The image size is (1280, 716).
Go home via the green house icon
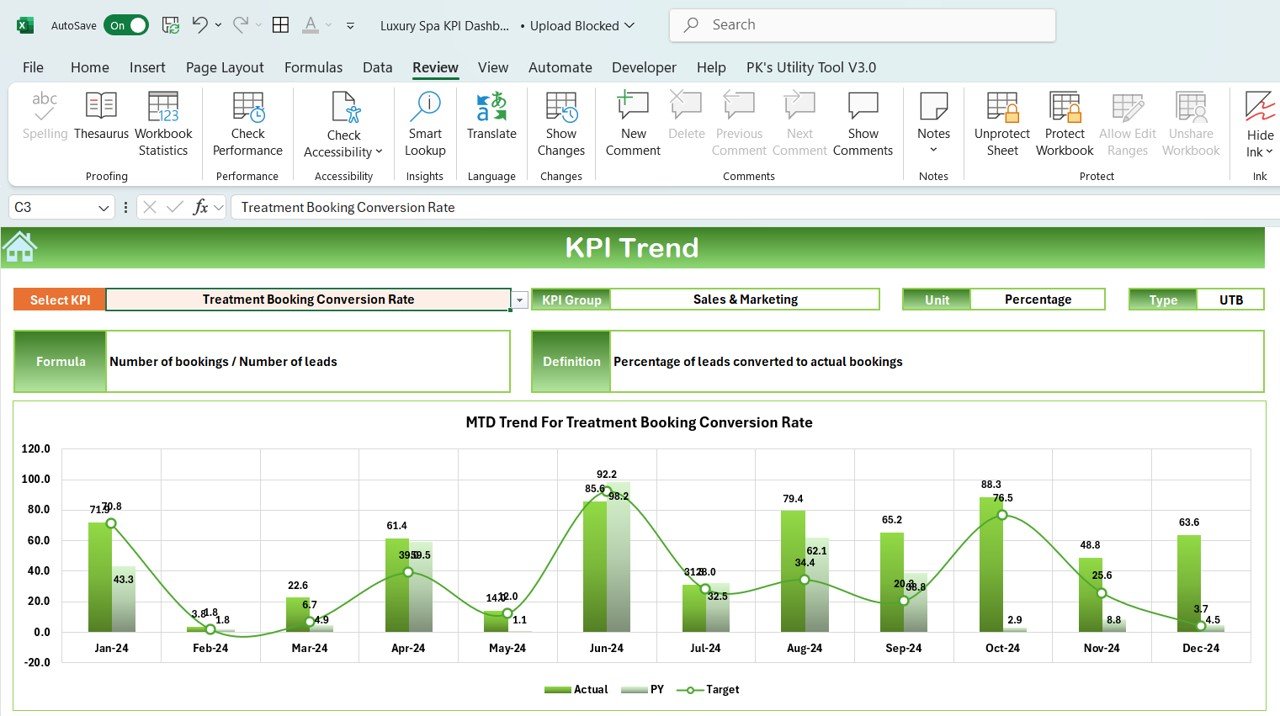[20, 246]
